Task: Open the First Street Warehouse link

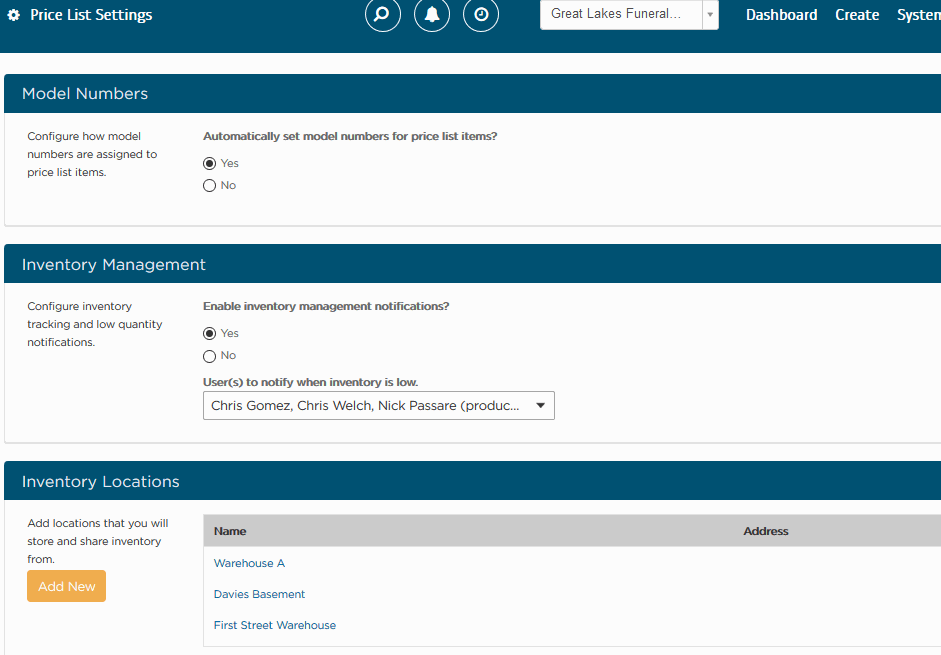Action: 275,625
